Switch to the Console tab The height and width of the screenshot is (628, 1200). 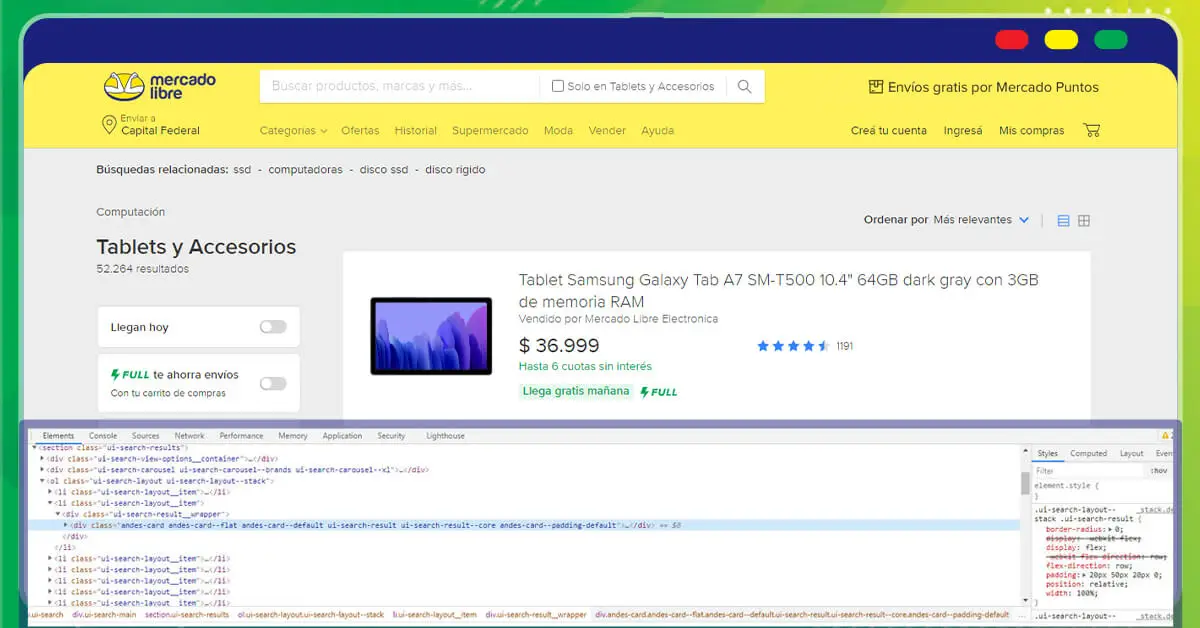[103, 436]
